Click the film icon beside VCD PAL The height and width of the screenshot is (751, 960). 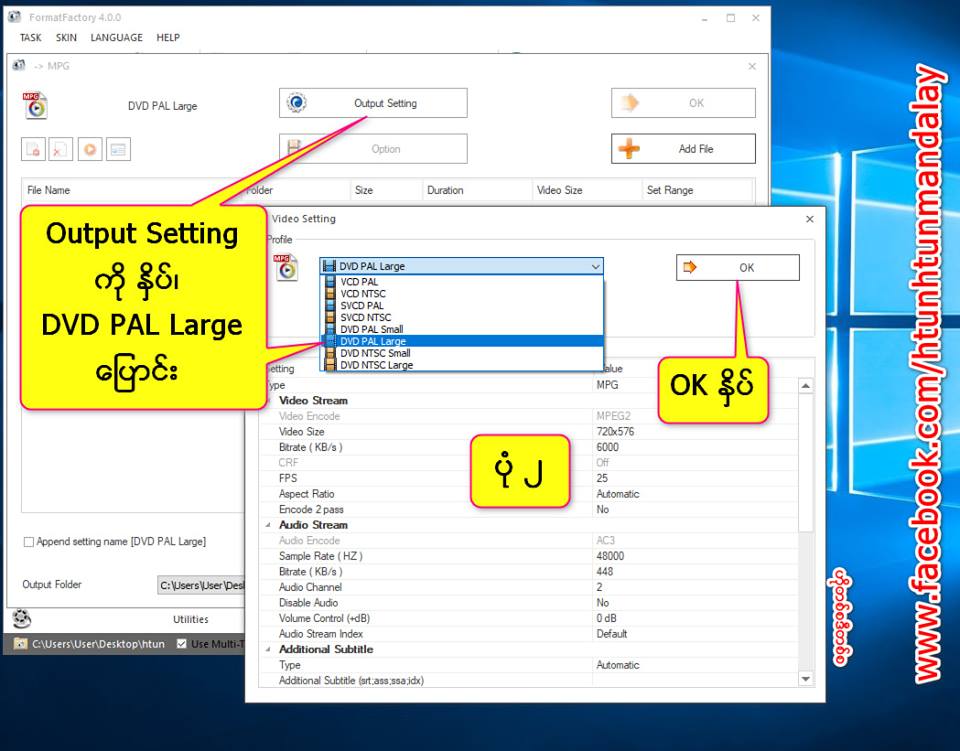331,282
